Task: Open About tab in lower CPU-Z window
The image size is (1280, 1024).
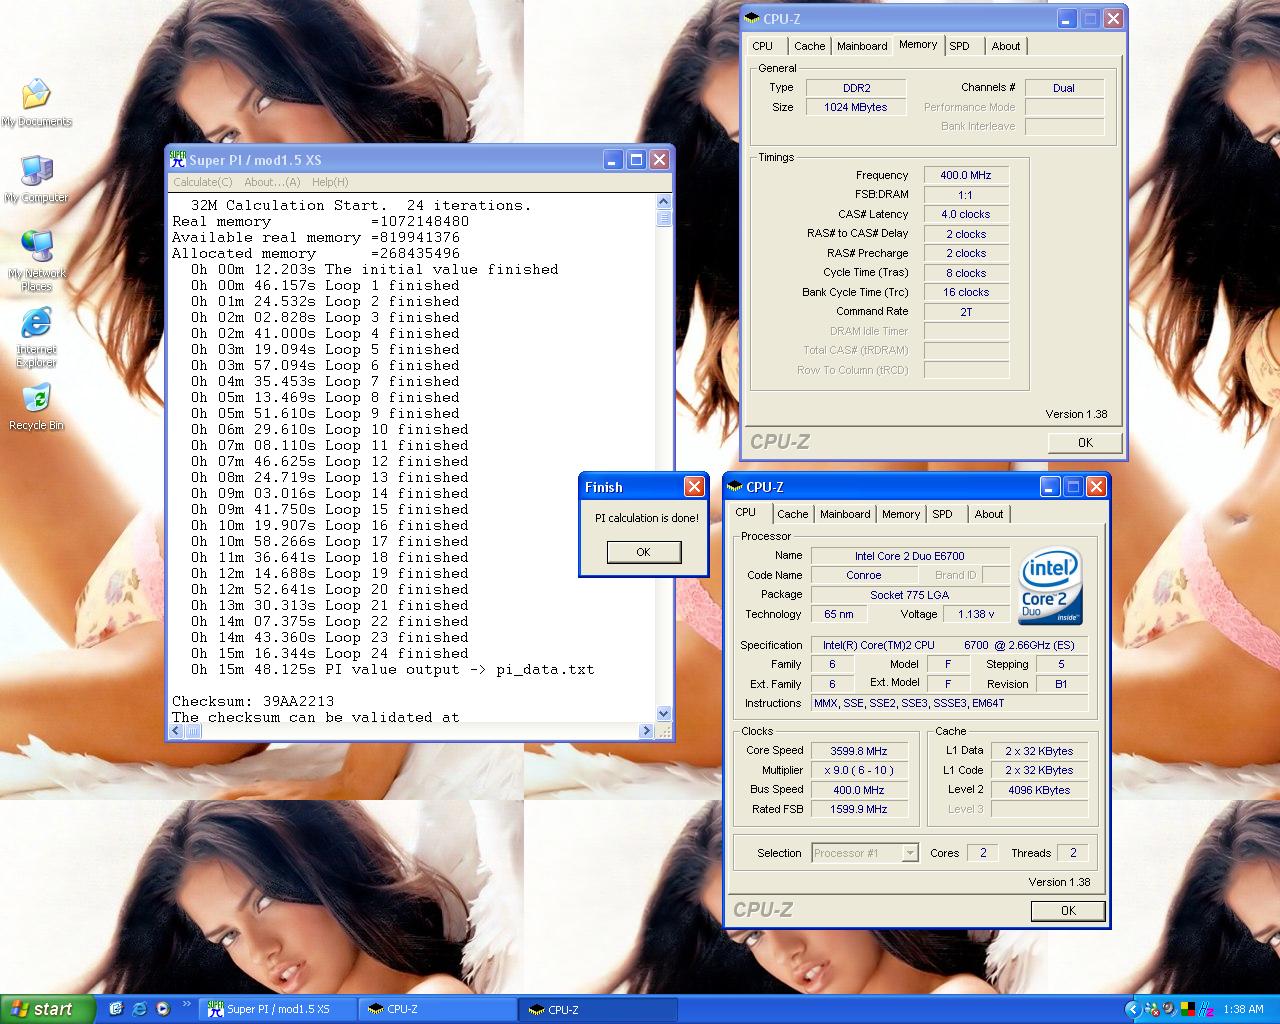Action: [989, 514]
